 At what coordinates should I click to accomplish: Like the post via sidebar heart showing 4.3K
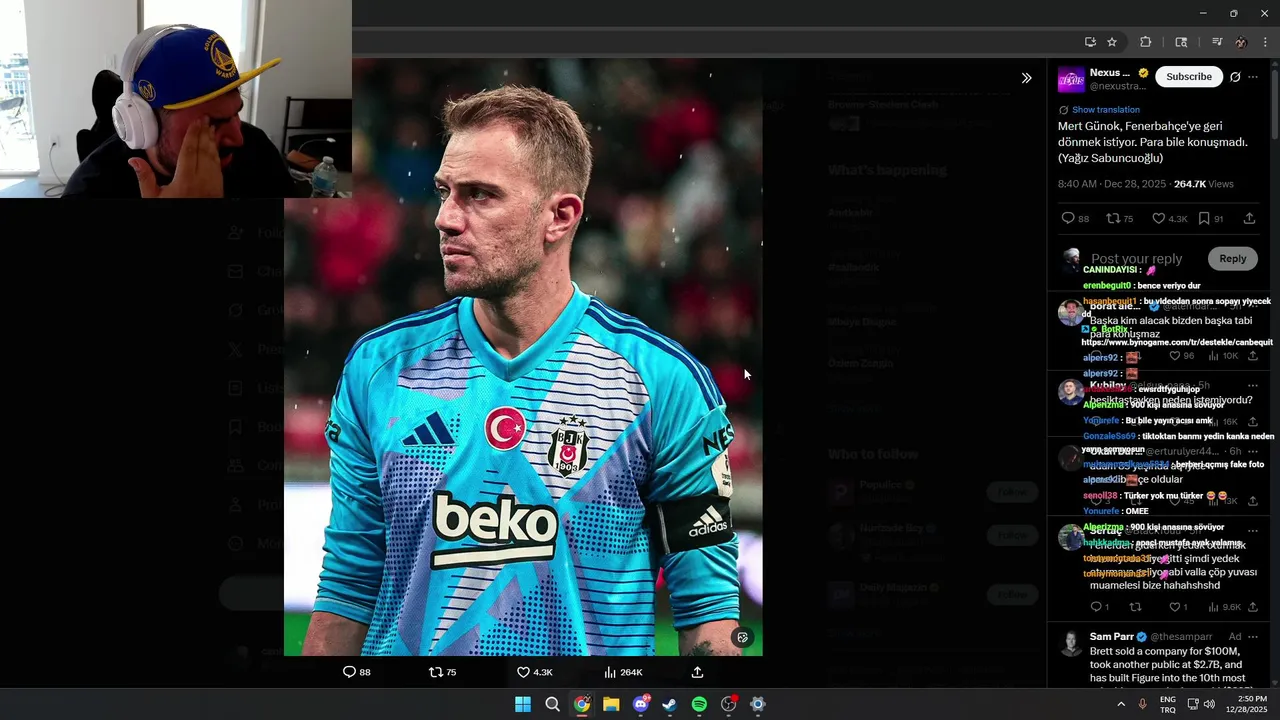(1159, 218)
